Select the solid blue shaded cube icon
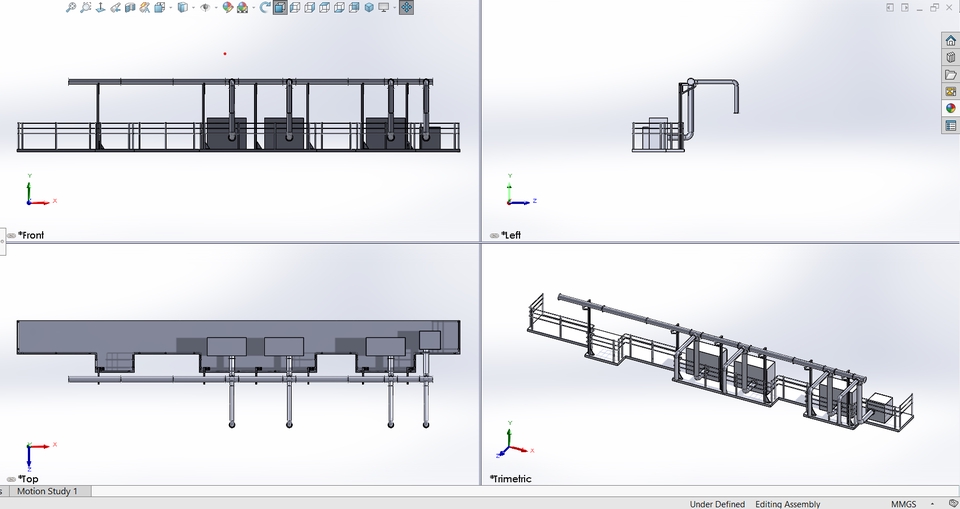 pyautogui.click(x=369, y=7)
